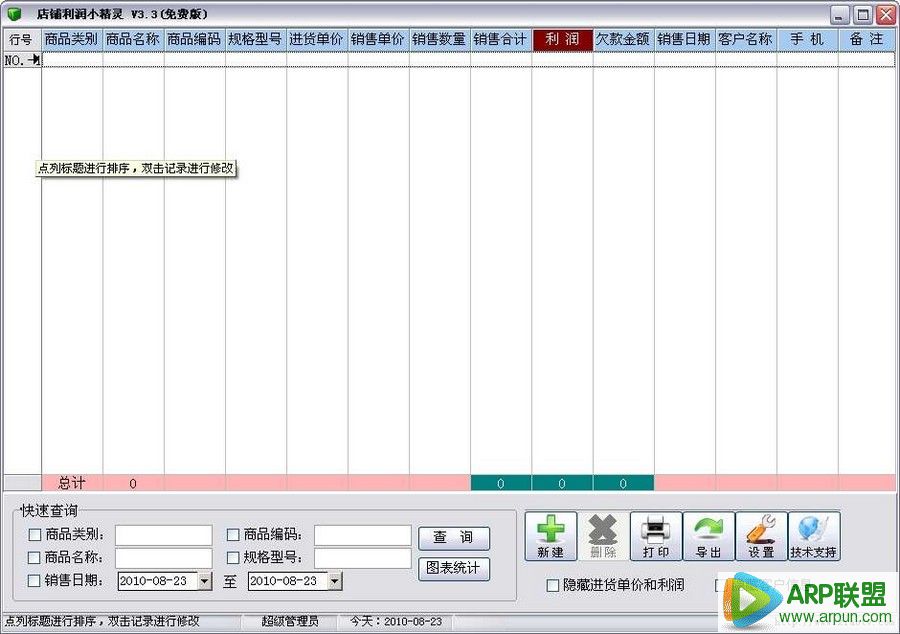
Task: Click the 技术支持 globe icon
Action: click(813, 535)
